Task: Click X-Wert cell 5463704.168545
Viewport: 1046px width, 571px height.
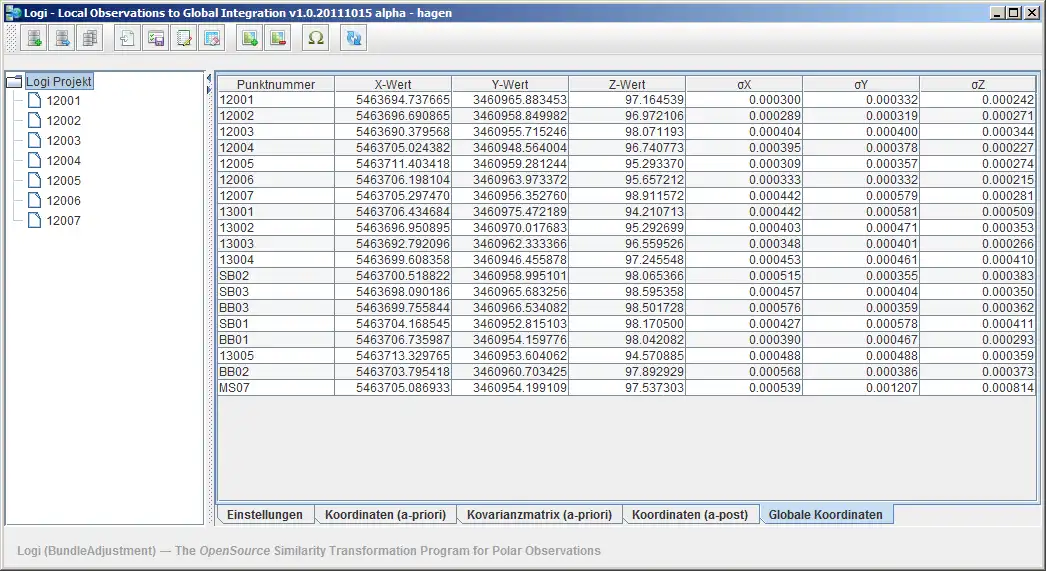Action: (393, 324)
